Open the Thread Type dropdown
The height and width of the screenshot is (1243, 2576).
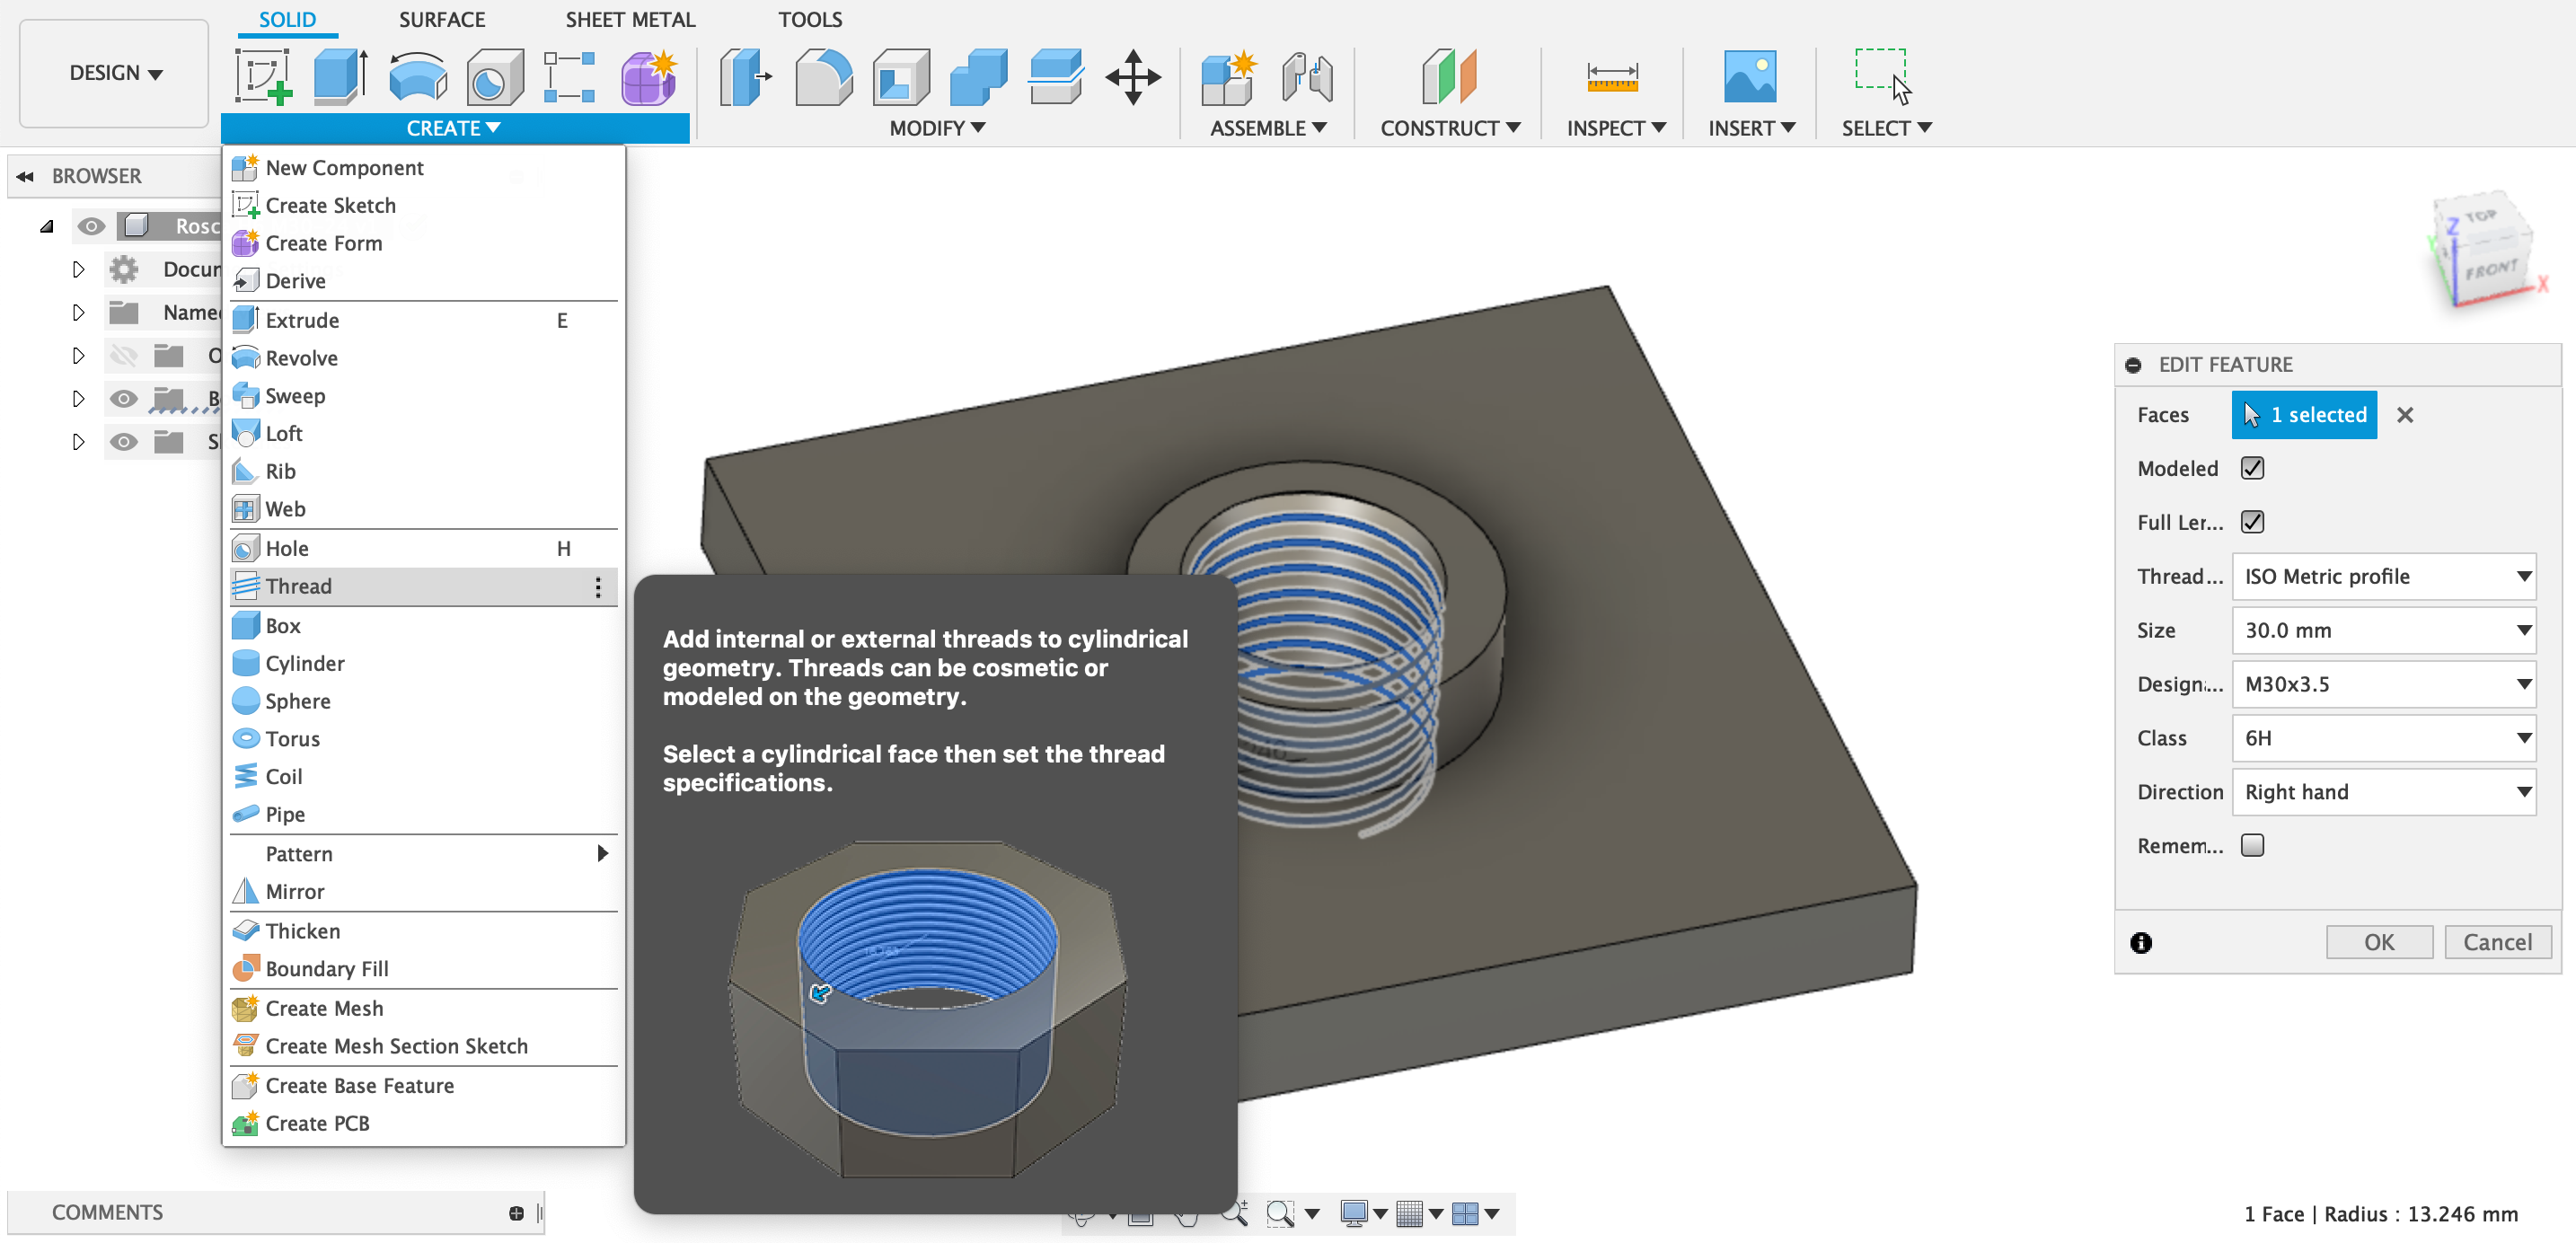click(2383, 576)
